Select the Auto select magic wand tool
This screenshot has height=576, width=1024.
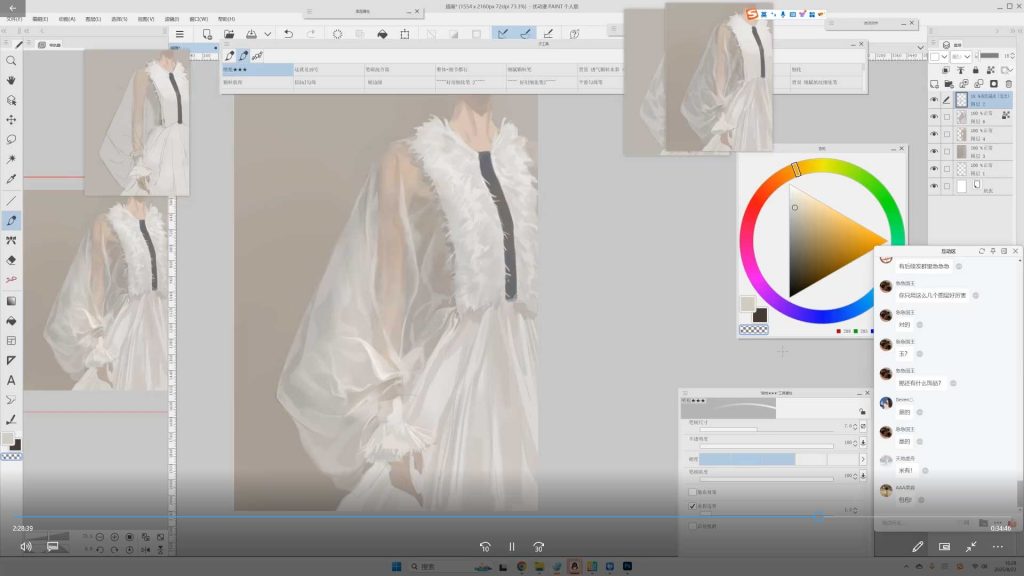[11, 160]
